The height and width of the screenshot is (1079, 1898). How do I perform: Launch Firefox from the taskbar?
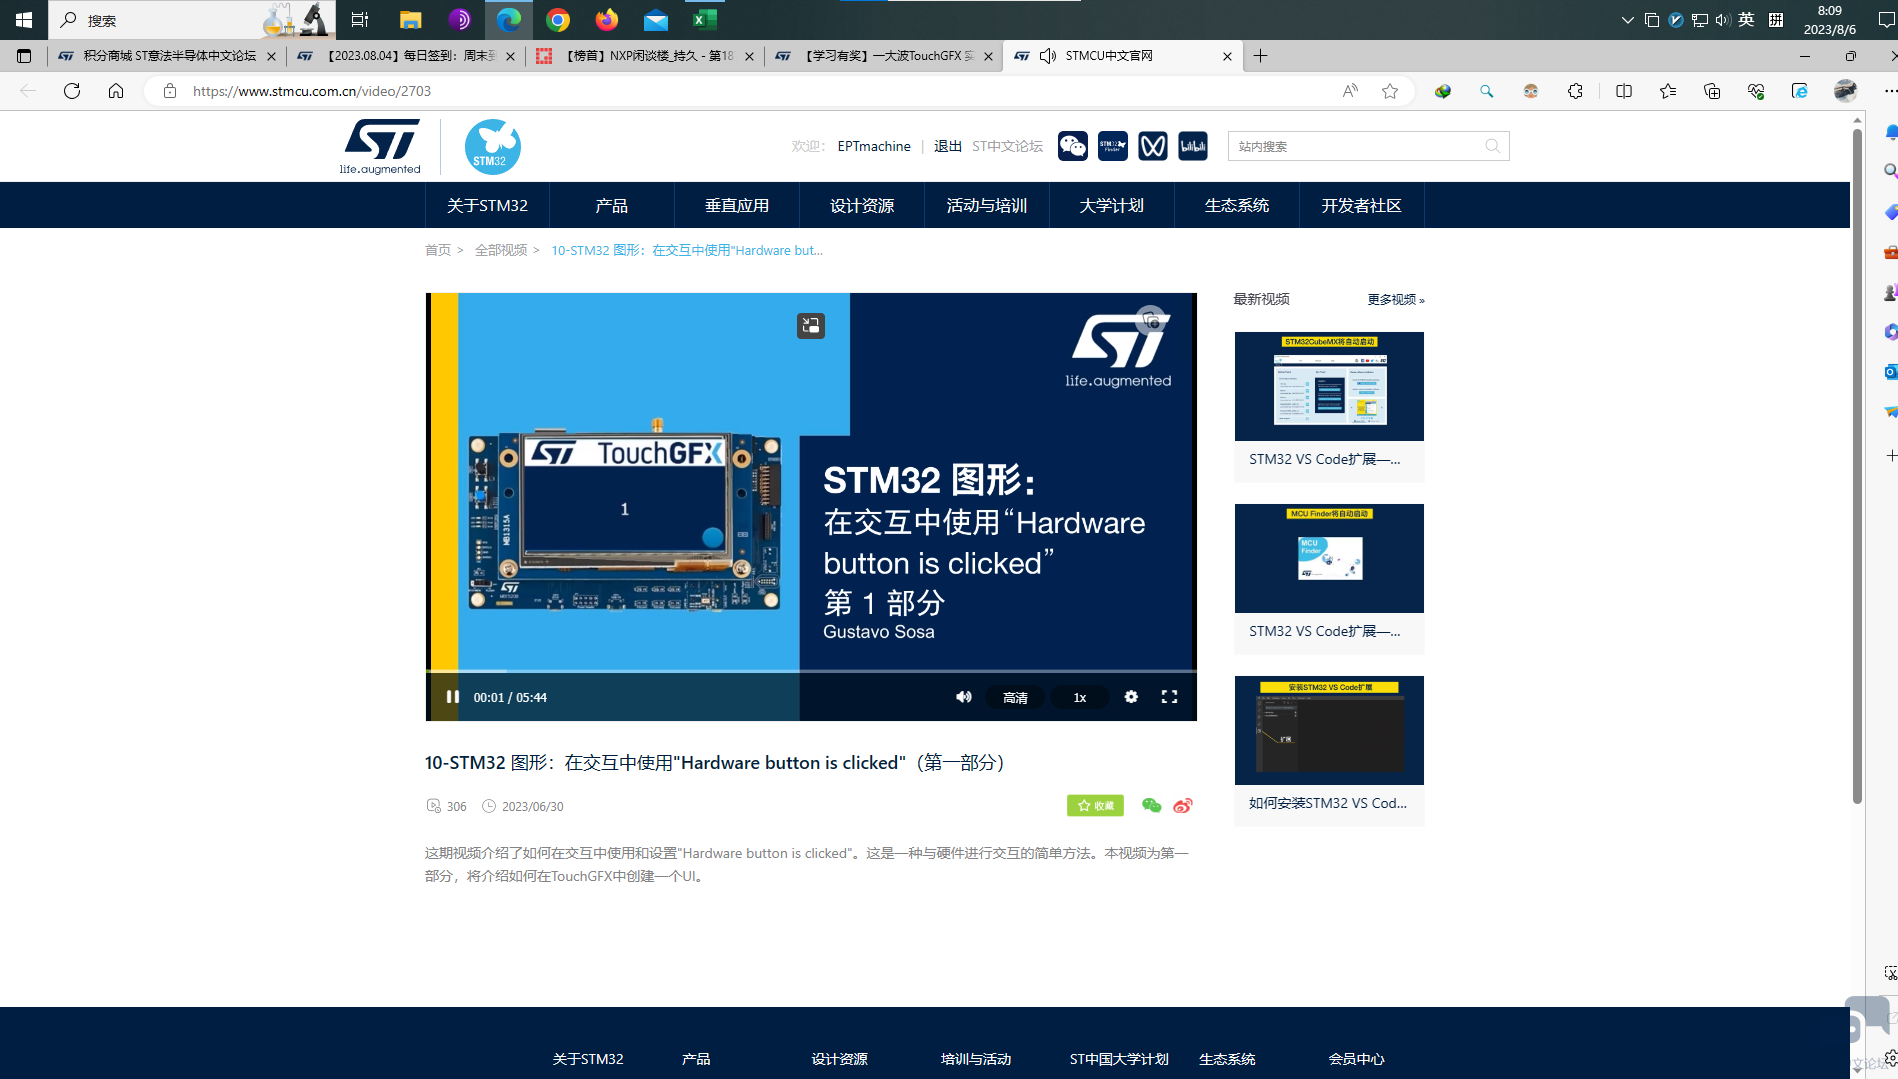[607, 19]
